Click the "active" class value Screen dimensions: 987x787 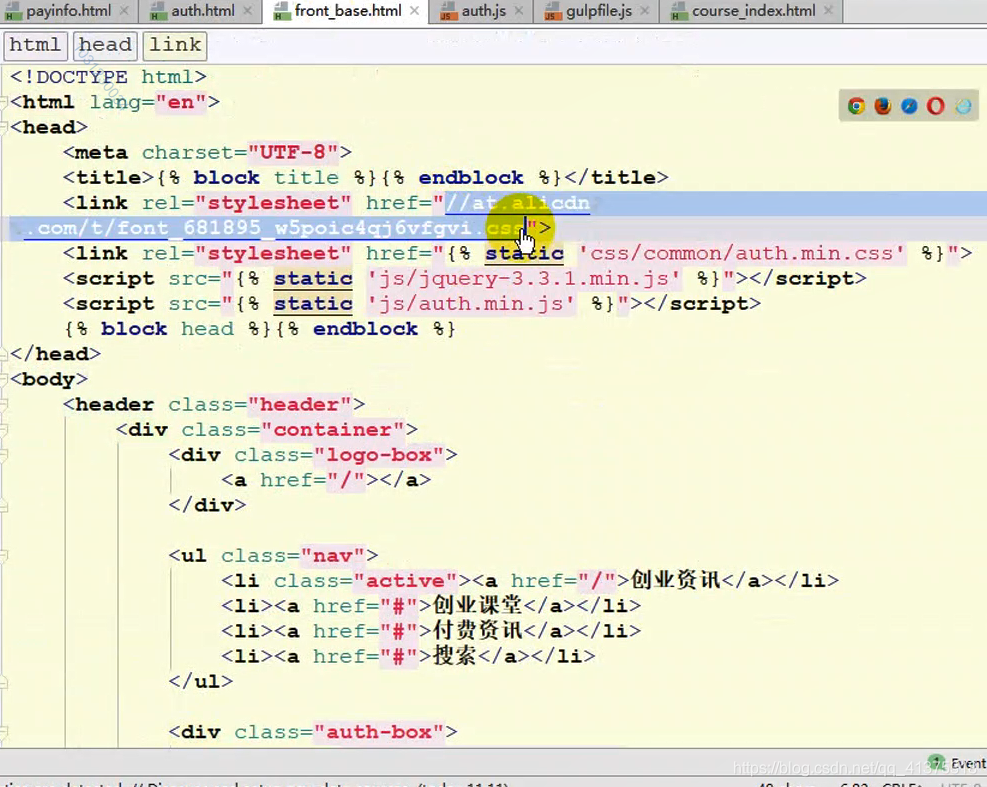[x=405, y=580]
